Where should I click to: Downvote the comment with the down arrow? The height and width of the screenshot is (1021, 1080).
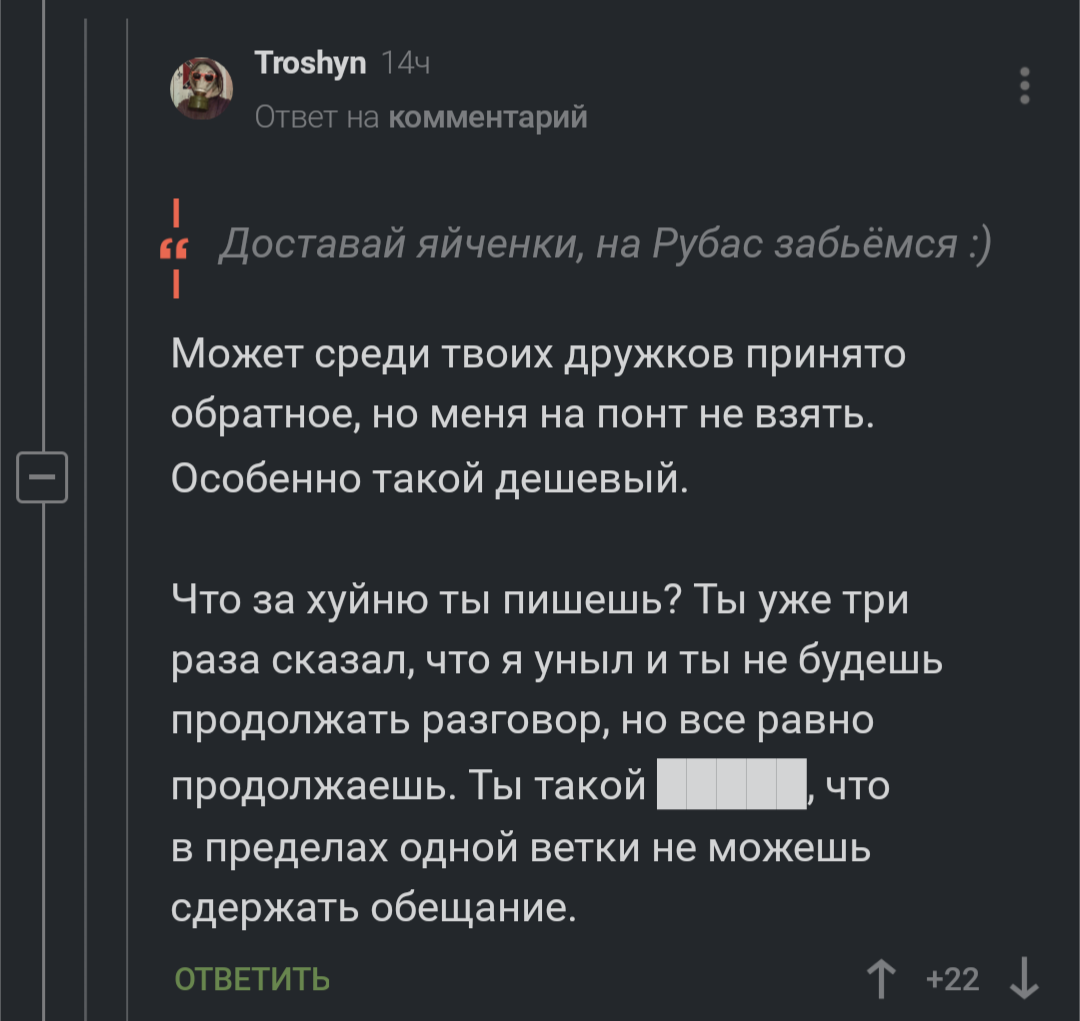(x=1024, y=979)
